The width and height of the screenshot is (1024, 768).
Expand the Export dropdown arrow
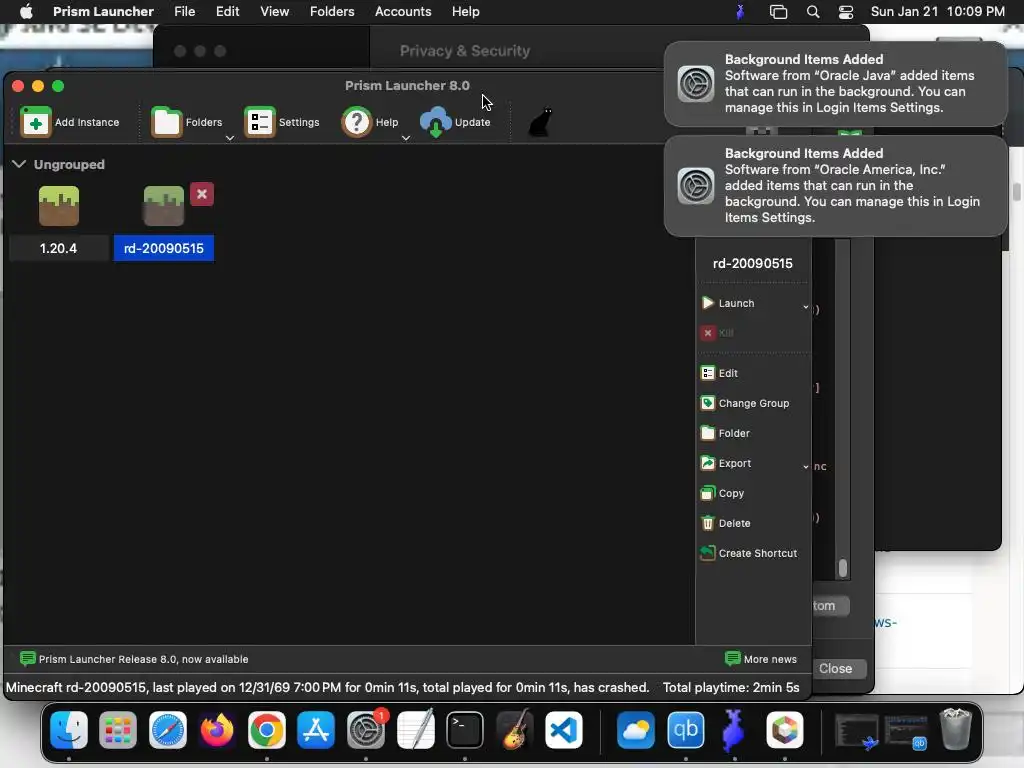pyautogui.click(x=805, y=466)
